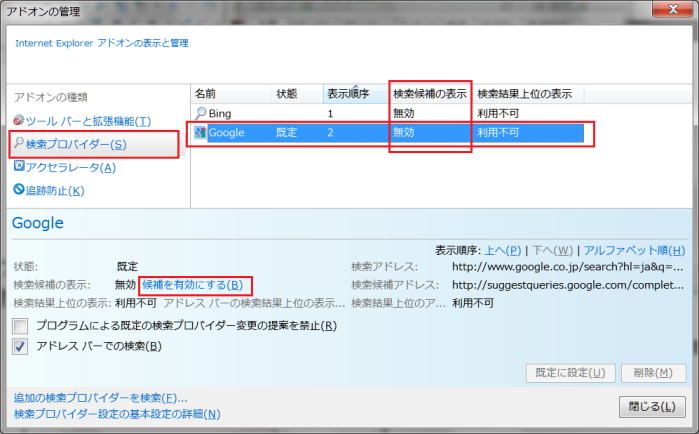Image resolution: width=699 pixels, height=434 pixels.
Task: Select ツール バーと拡張機能(T) category
Action: click(x=88, y=121)
